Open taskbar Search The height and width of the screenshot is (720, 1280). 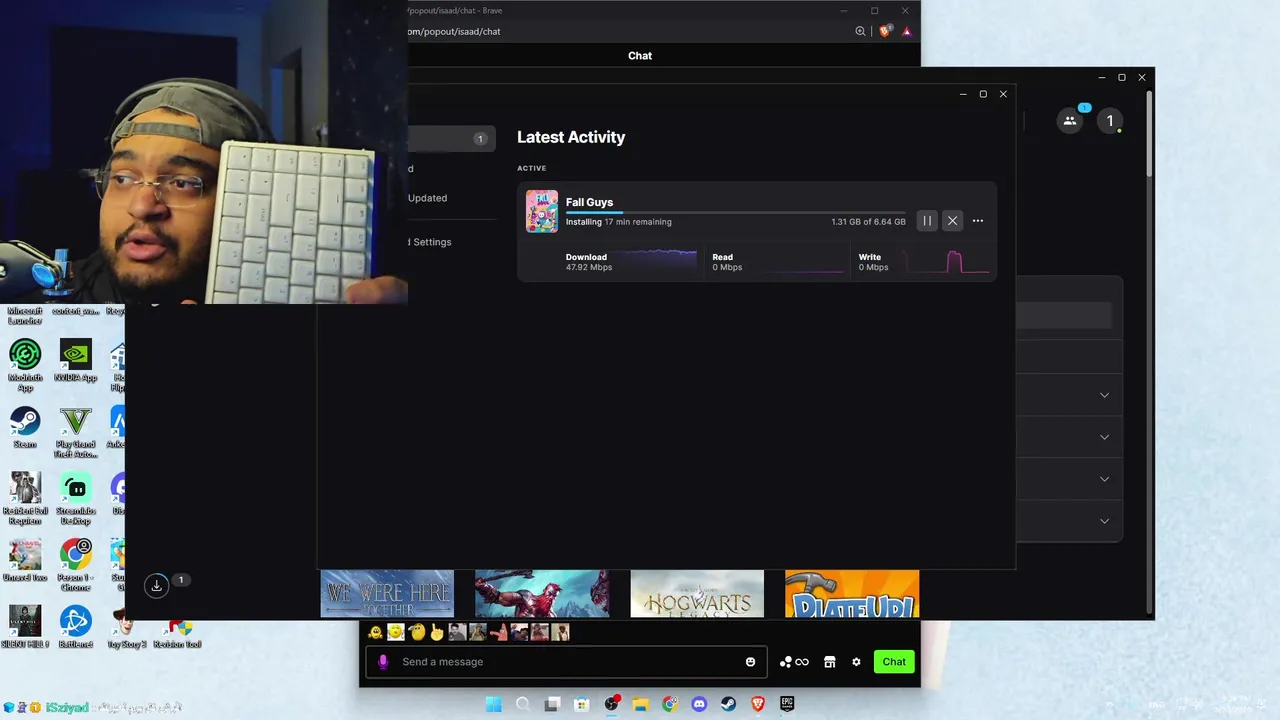point(523,704)
